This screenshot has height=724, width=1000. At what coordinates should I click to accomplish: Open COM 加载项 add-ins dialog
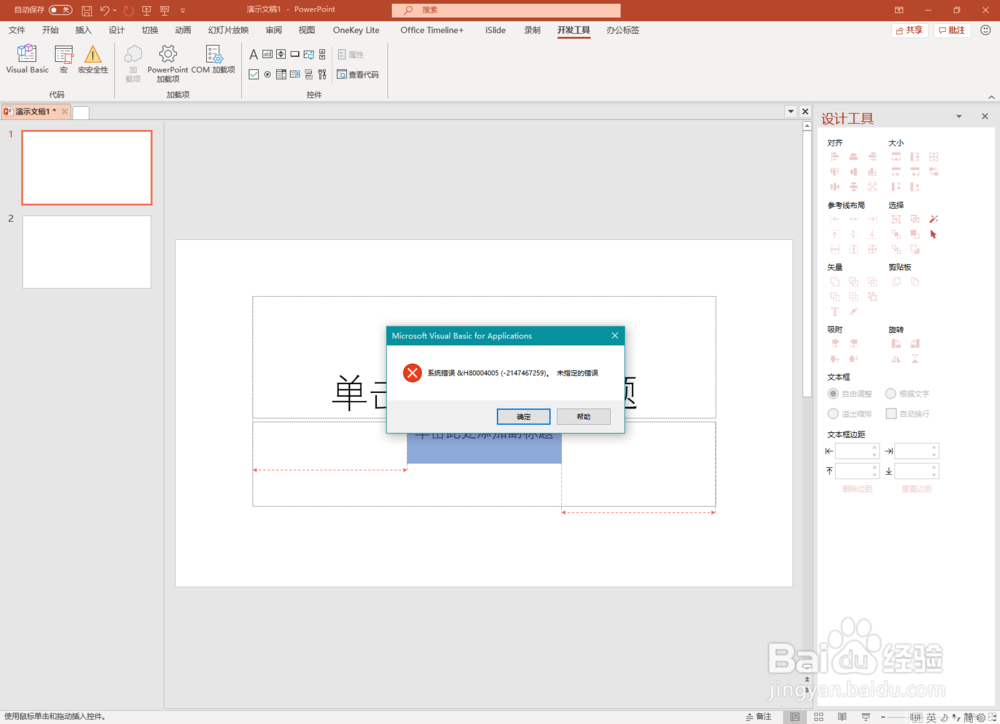pyautogui.click(x=213, y=59)
